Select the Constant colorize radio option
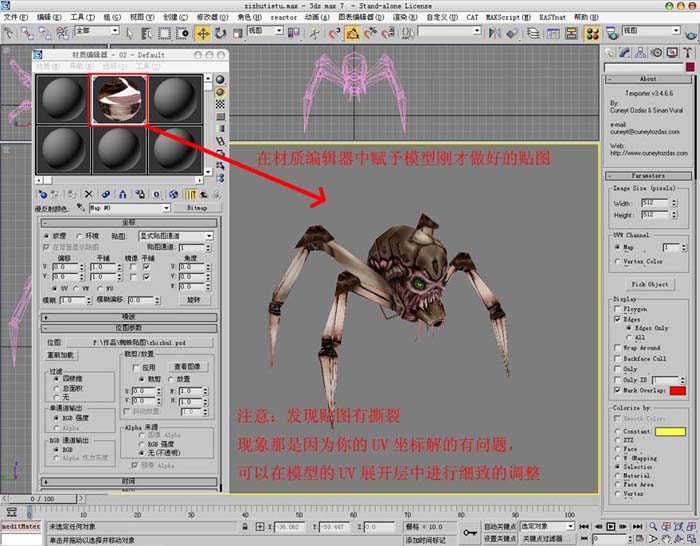Image resolution: width=700 pixels, height=546 pixels. [x=617, y=431]
